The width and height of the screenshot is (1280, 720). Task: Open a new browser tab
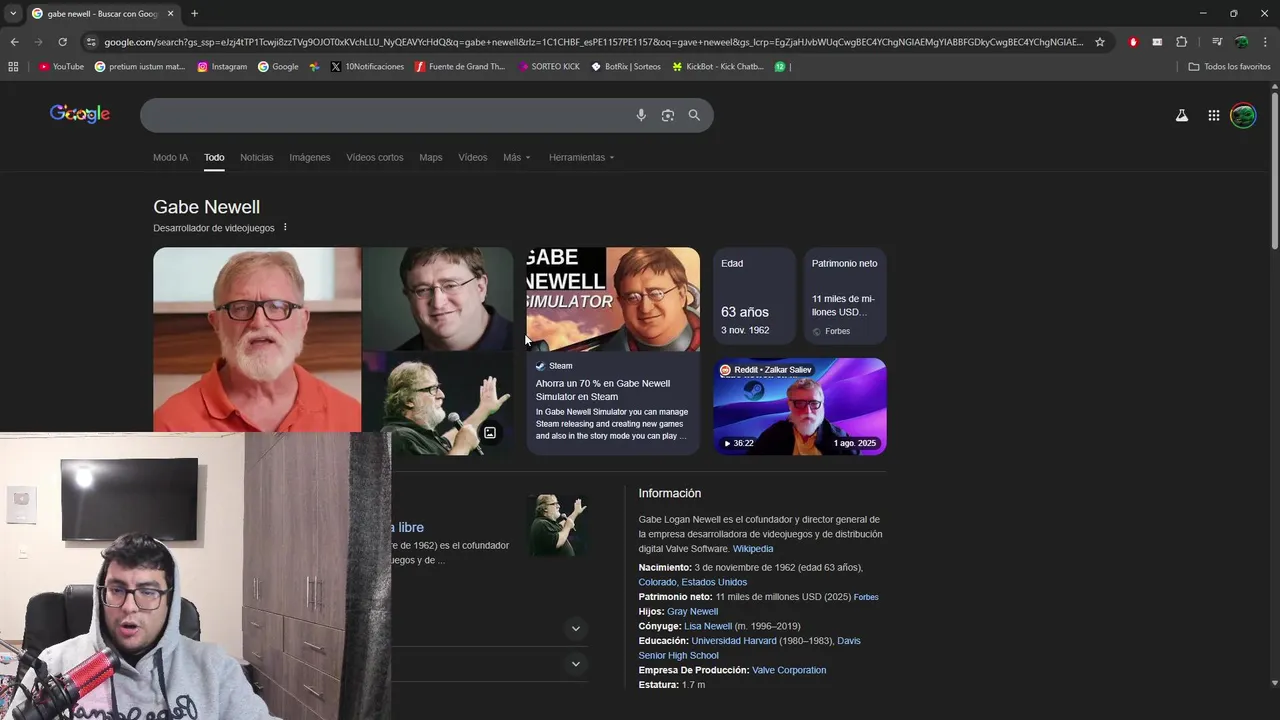[x=195, y=13]
